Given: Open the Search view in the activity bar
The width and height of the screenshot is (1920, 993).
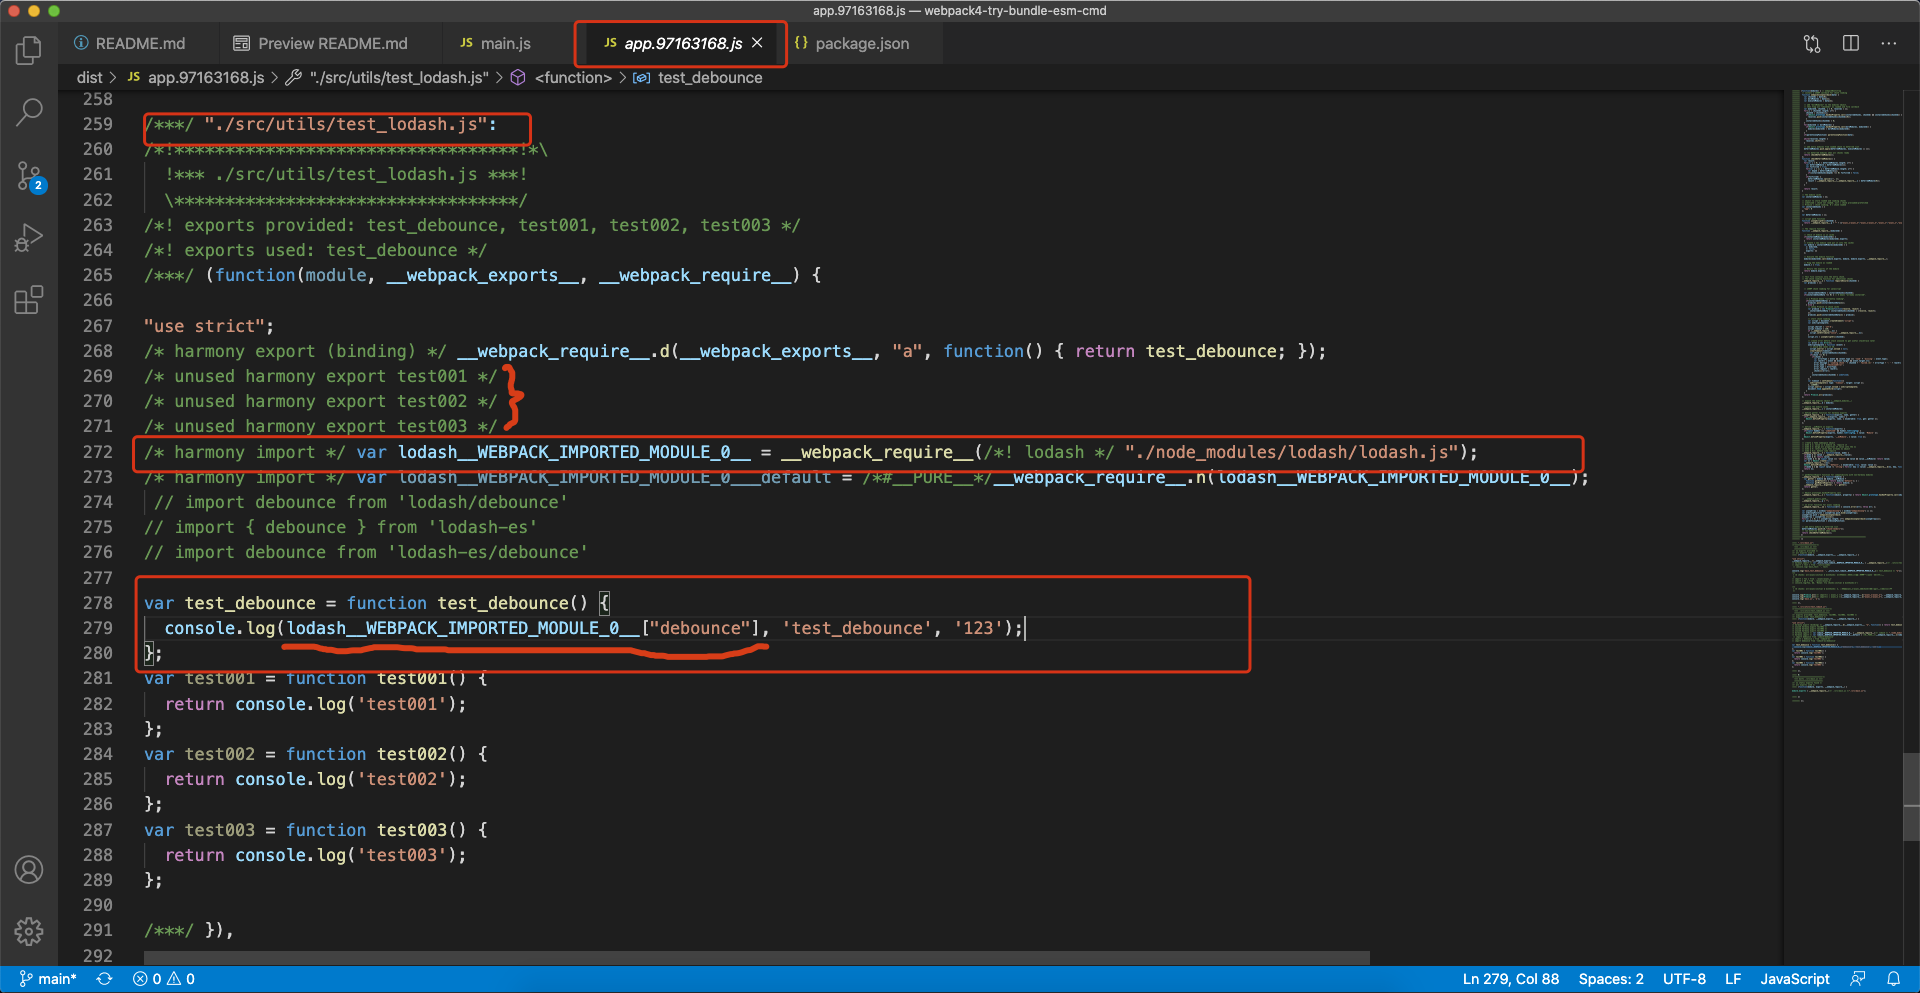Looking at the screenshot, I should coord(29,112).
